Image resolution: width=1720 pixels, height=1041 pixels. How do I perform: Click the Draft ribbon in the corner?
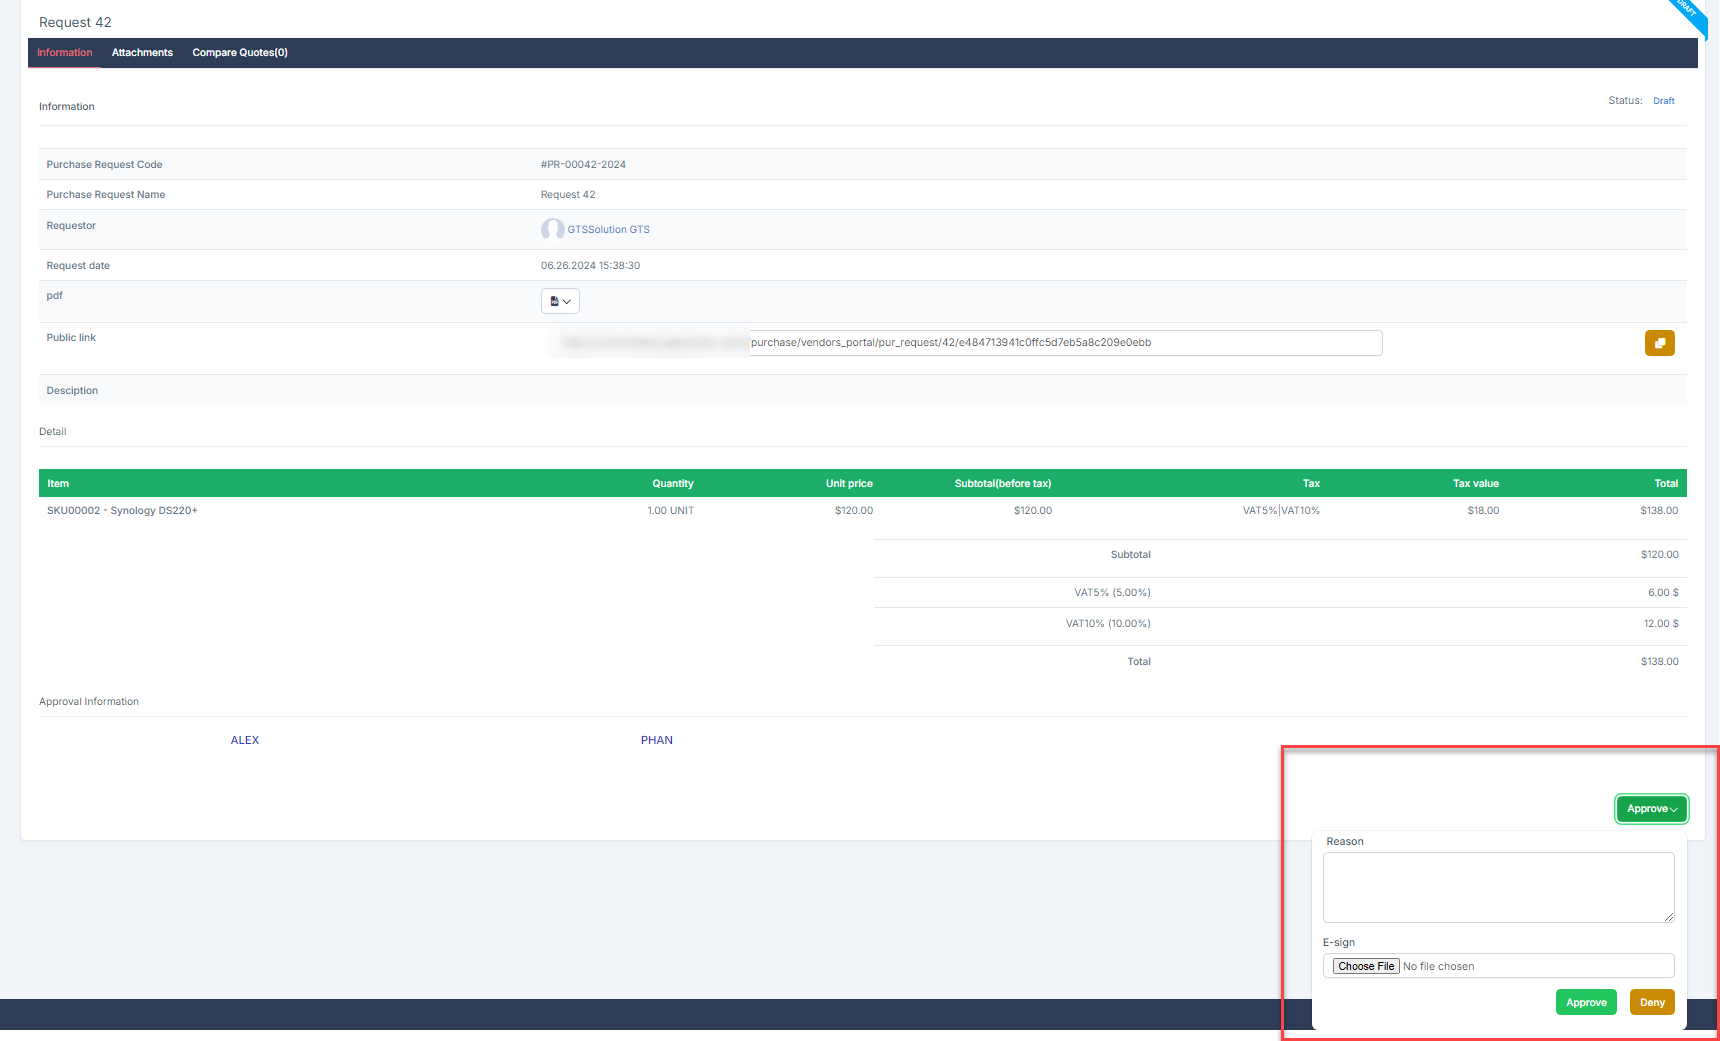pyautogui.click(x=1689, y=14)
